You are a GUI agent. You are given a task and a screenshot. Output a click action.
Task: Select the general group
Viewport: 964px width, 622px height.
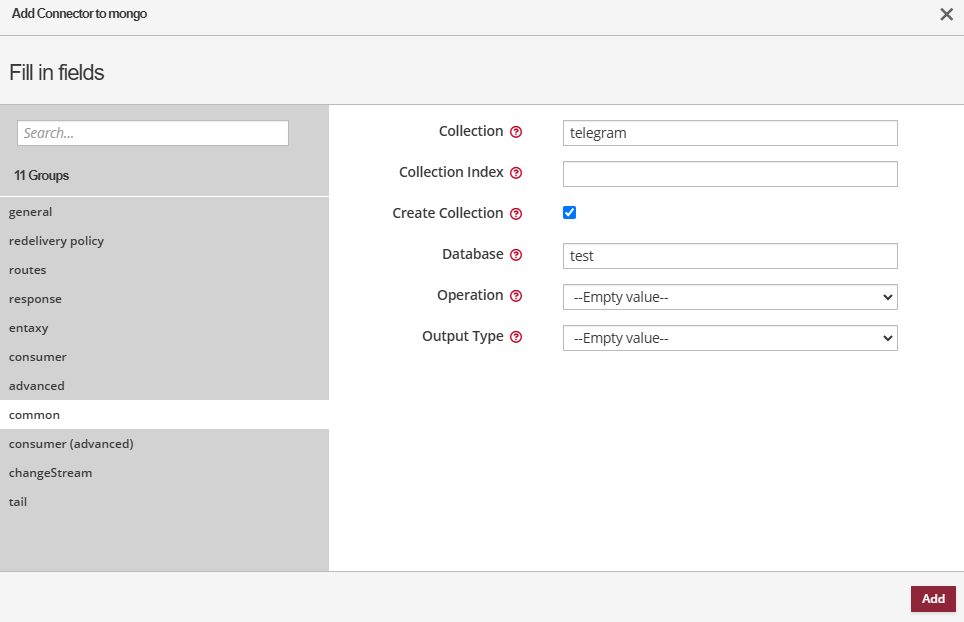coord(31,212)
